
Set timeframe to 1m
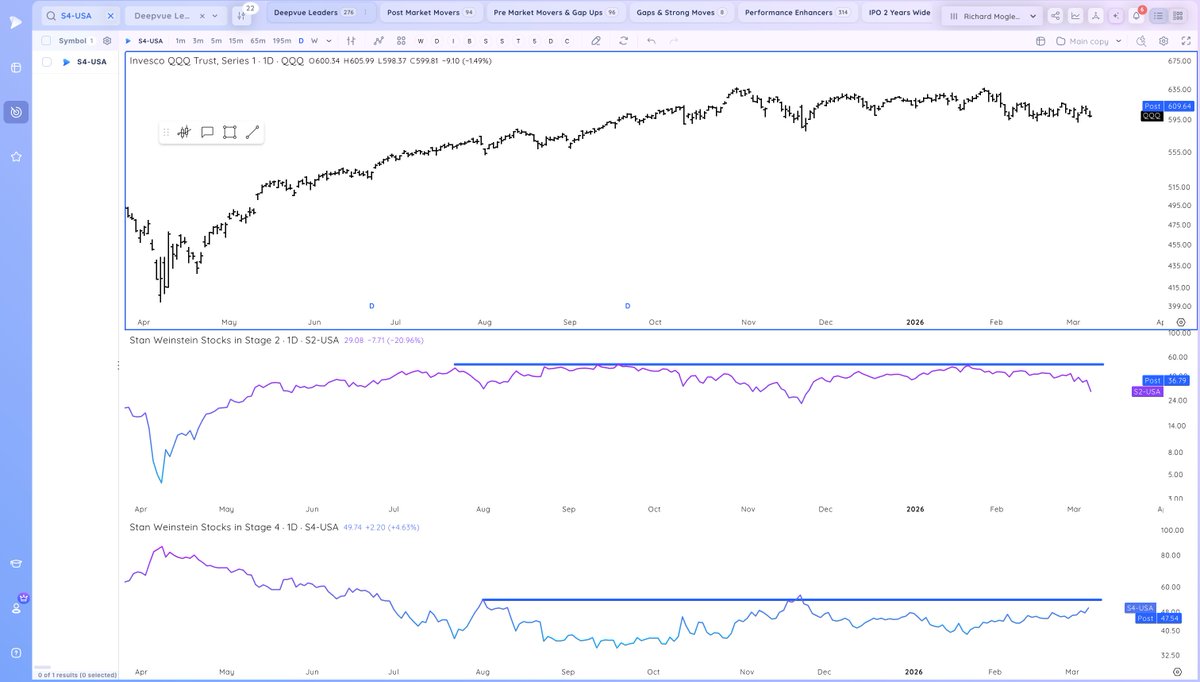click(180, 41)
